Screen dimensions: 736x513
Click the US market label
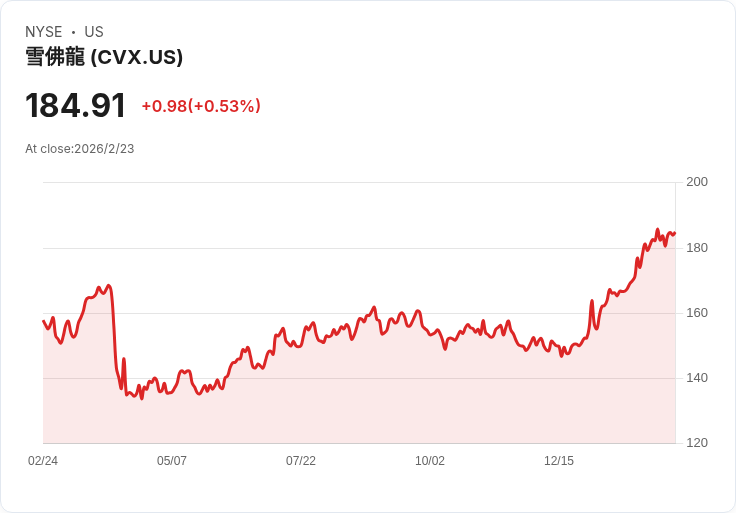94,32
